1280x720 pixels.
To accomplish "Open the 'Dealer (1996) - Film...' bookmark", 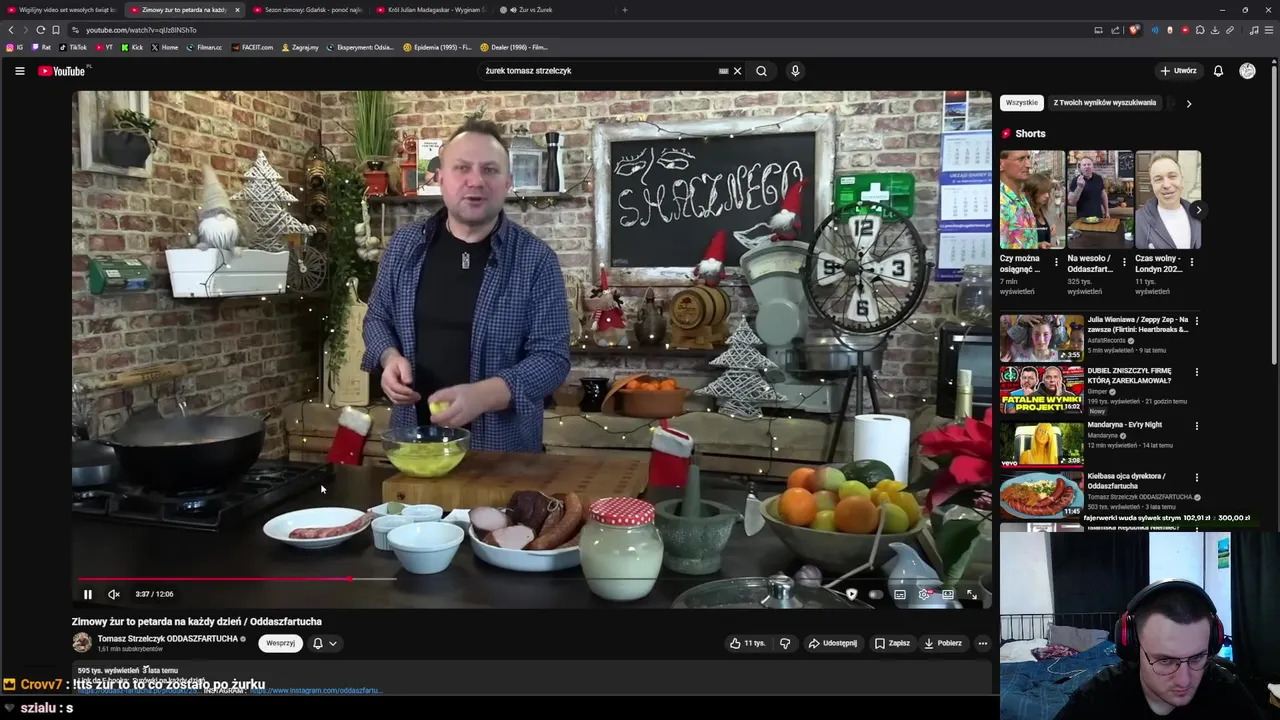I will (514, 47).
